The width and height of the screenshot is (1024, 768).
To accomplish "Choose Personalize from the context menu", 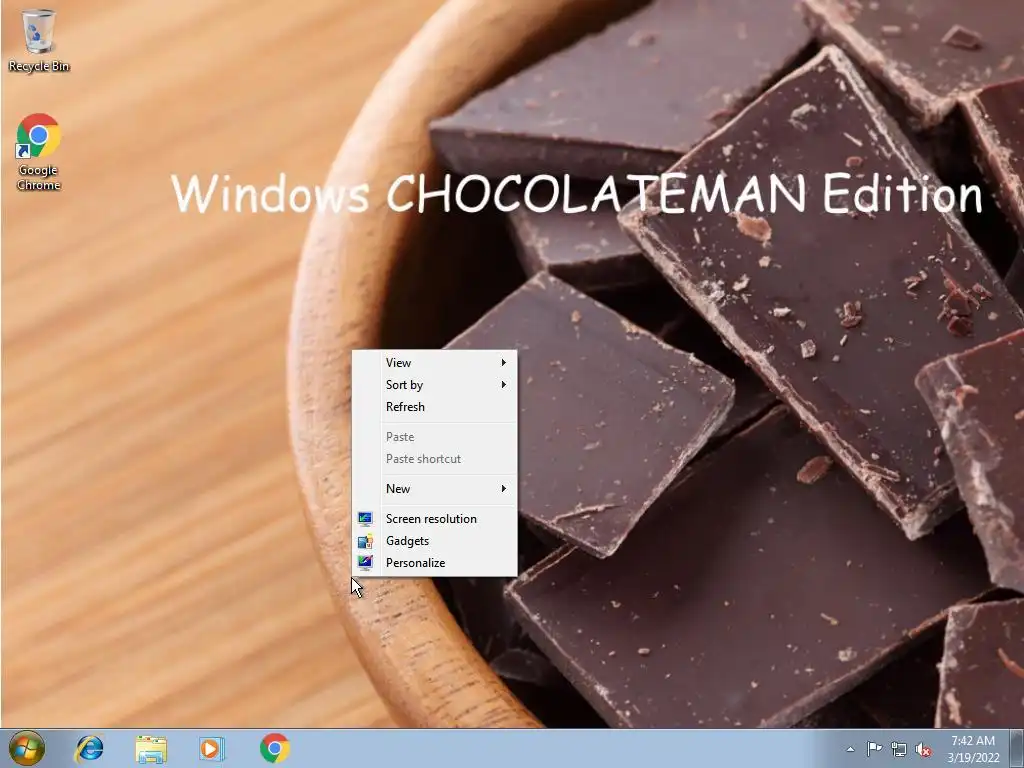I will [434, 563].
